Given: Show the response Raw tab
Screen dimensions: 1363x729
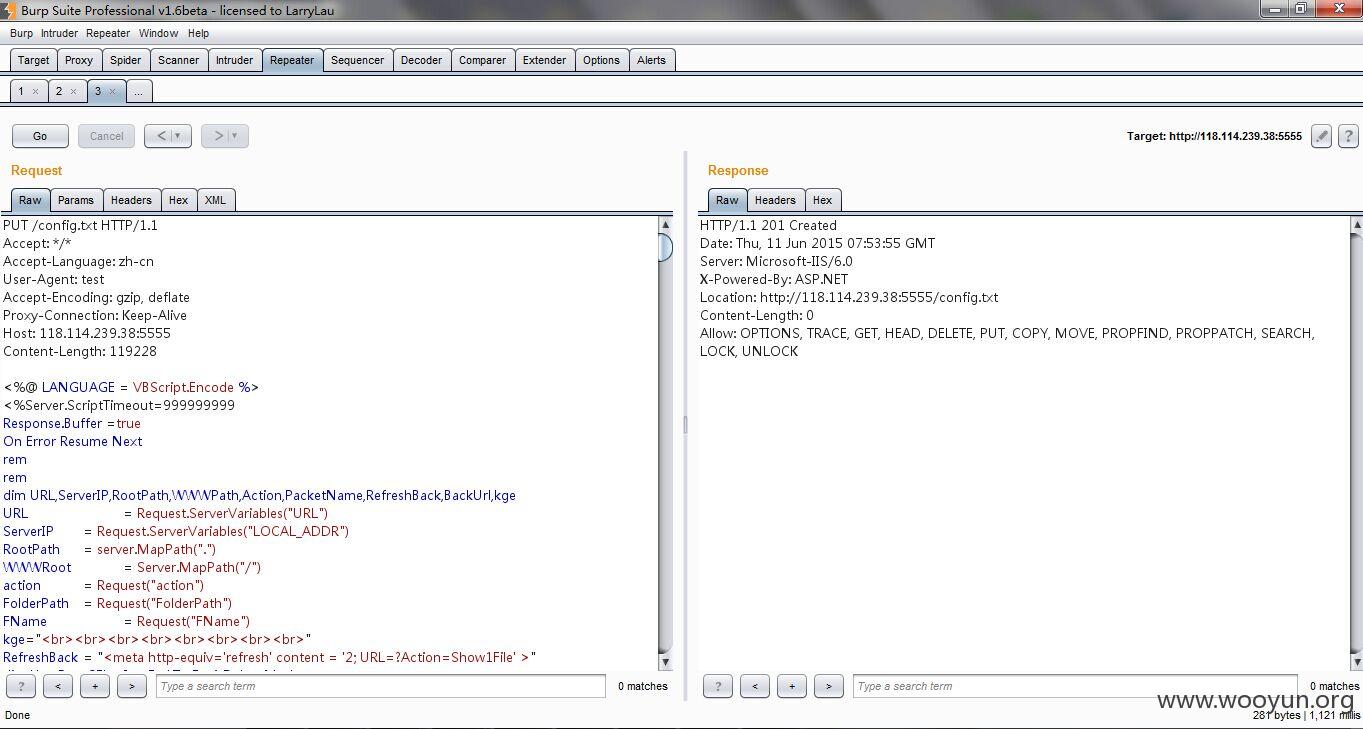Looking at the screenshot, I should point(727,200).
